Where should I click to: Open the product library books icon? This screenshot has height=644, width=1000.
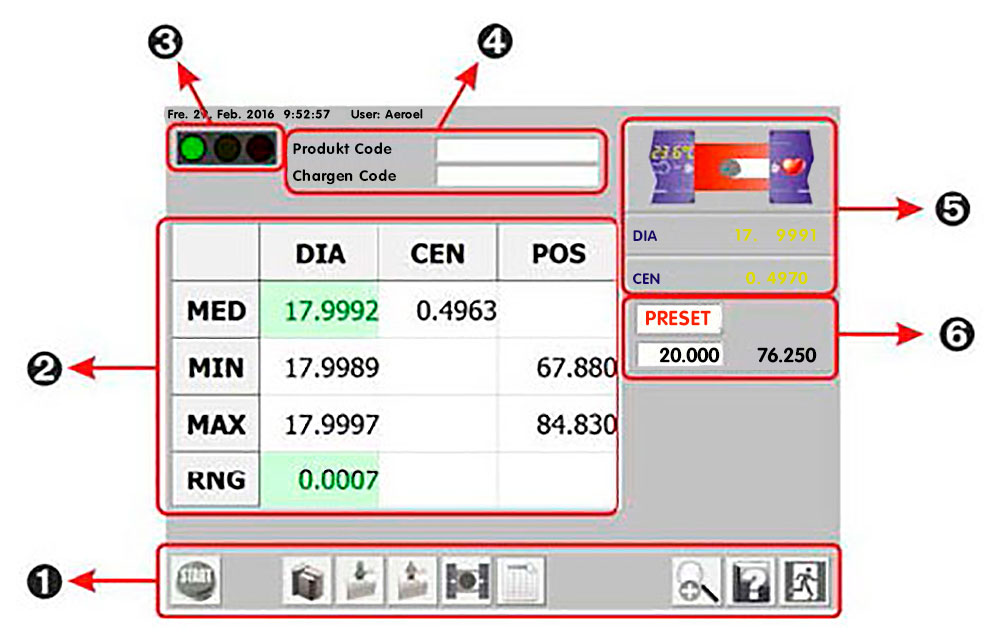pos(304,581)
